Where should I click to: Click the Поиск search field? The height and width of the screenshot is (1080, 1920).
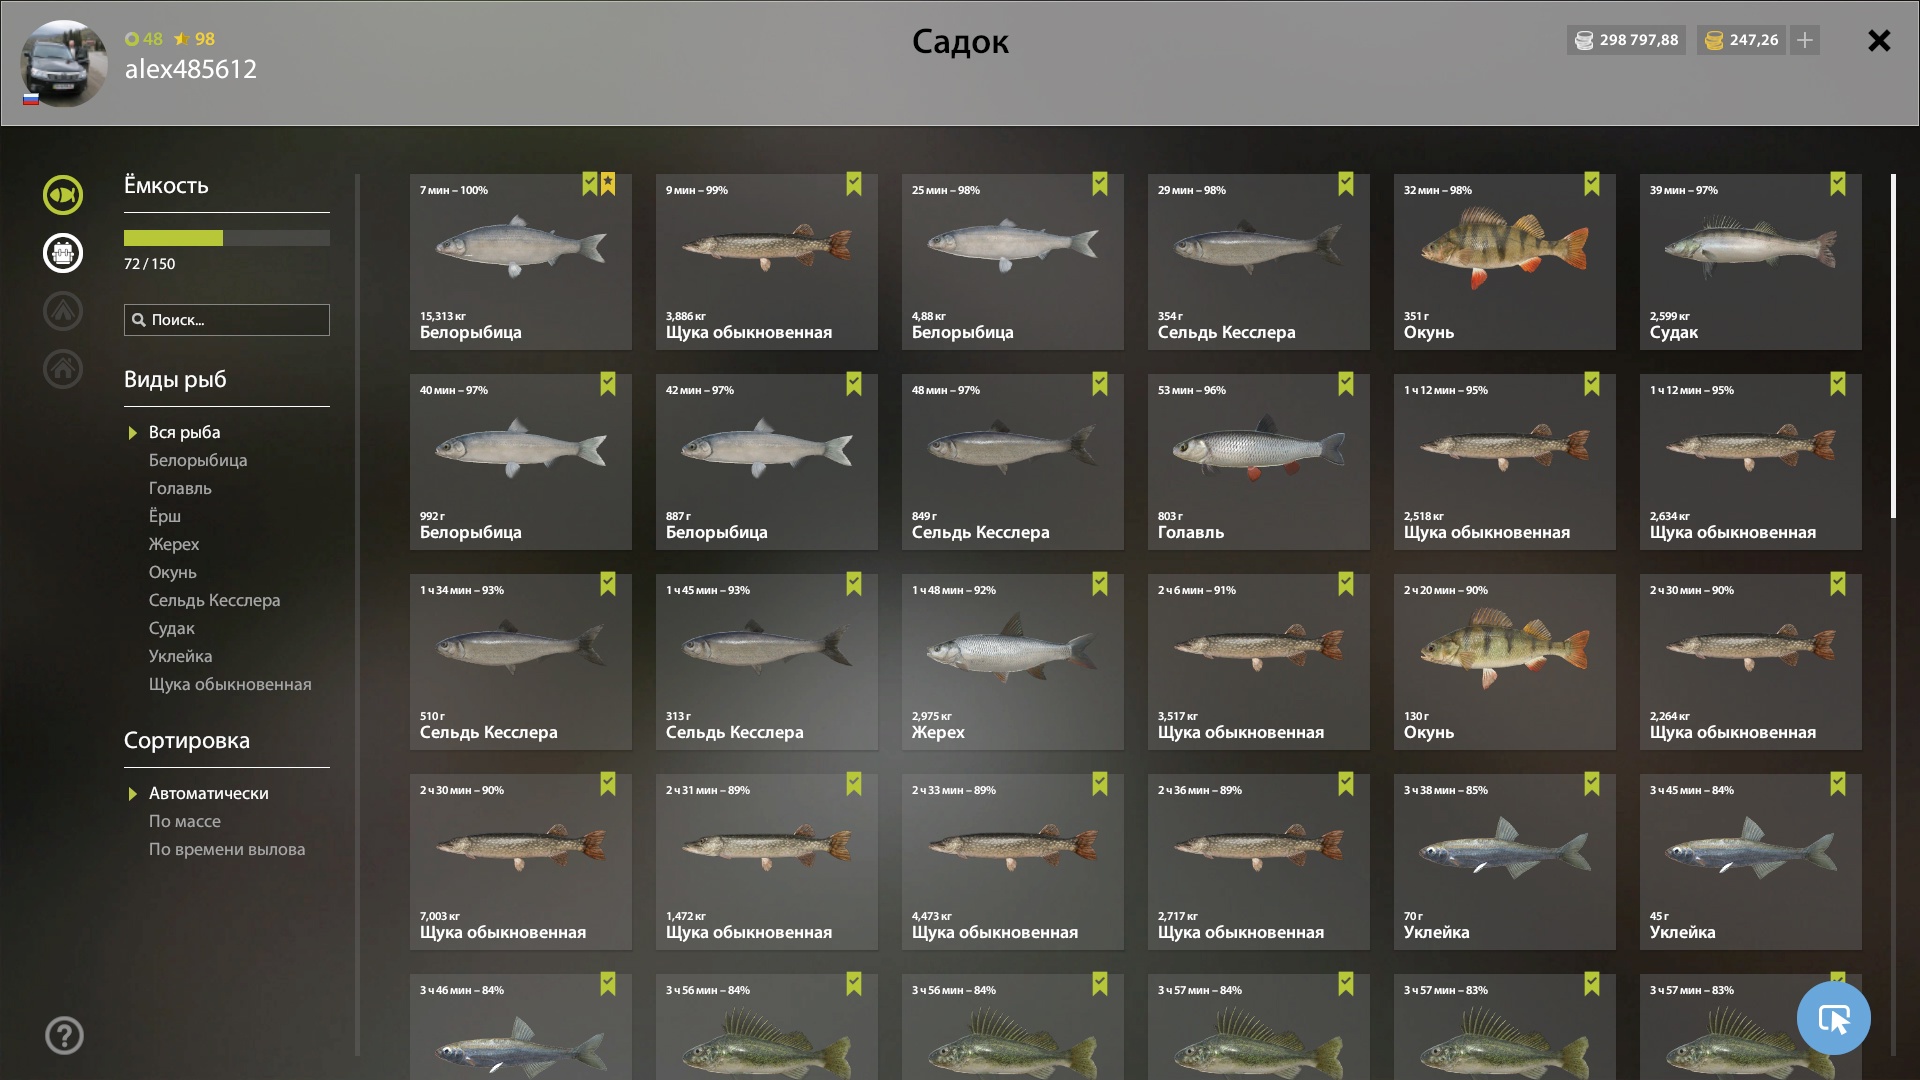point(227,320)
